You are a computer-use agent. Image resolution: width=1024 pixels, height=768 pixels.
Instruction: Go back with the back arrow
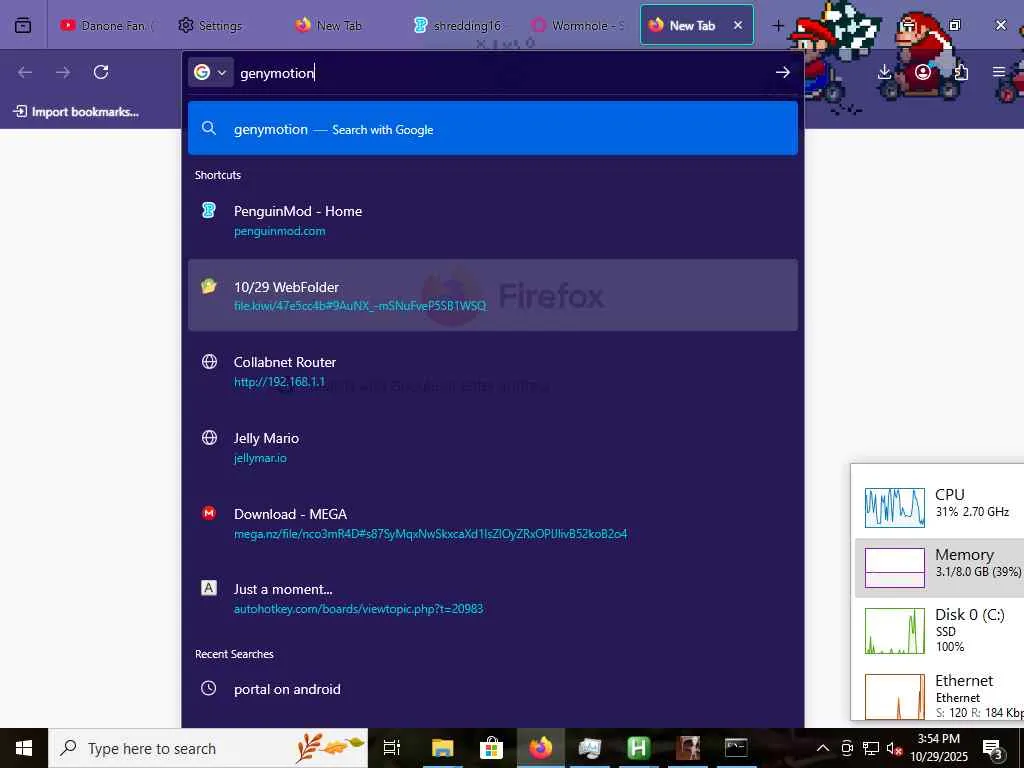[x=25, y=72]
